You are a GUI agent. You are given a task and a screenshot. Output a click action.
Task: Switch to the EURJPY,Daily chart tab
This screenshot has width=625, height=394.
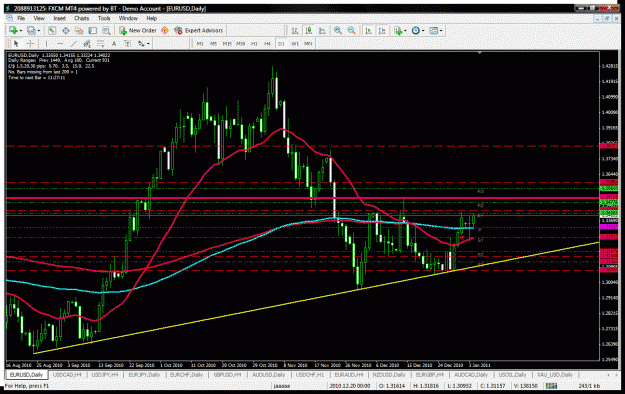tap(144, 375)
